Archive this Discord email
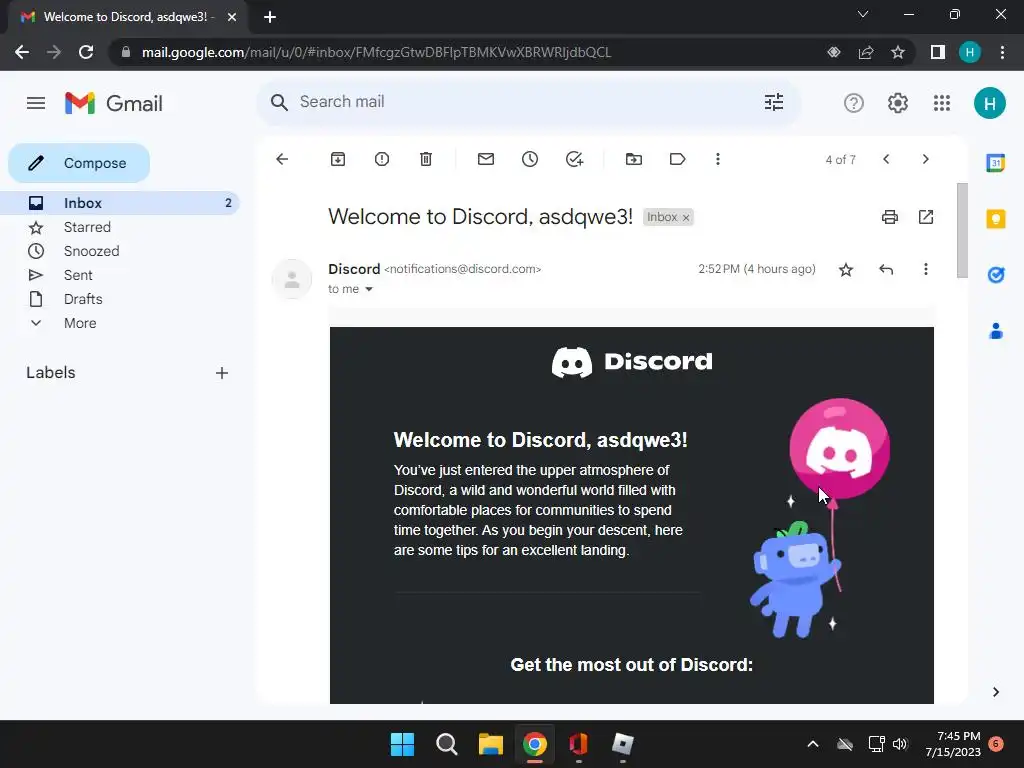Screen dimensions: 1024x768 [x=338, y=159]
